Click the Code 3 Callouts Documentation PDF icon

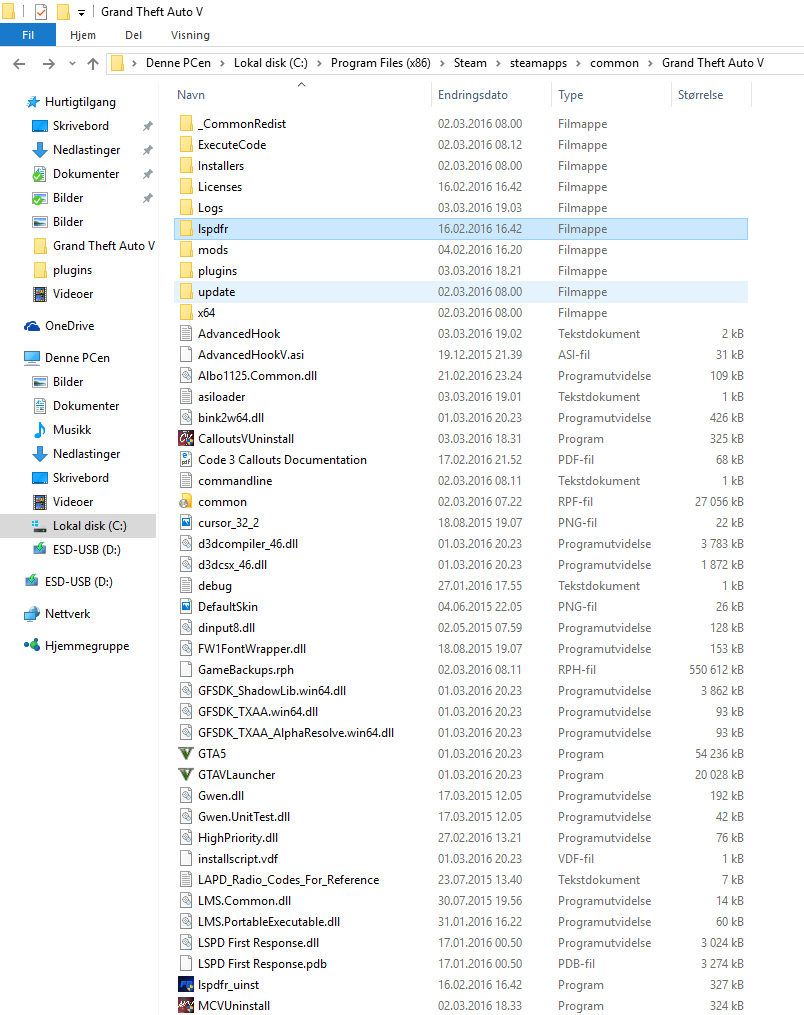tap(186, 460)
